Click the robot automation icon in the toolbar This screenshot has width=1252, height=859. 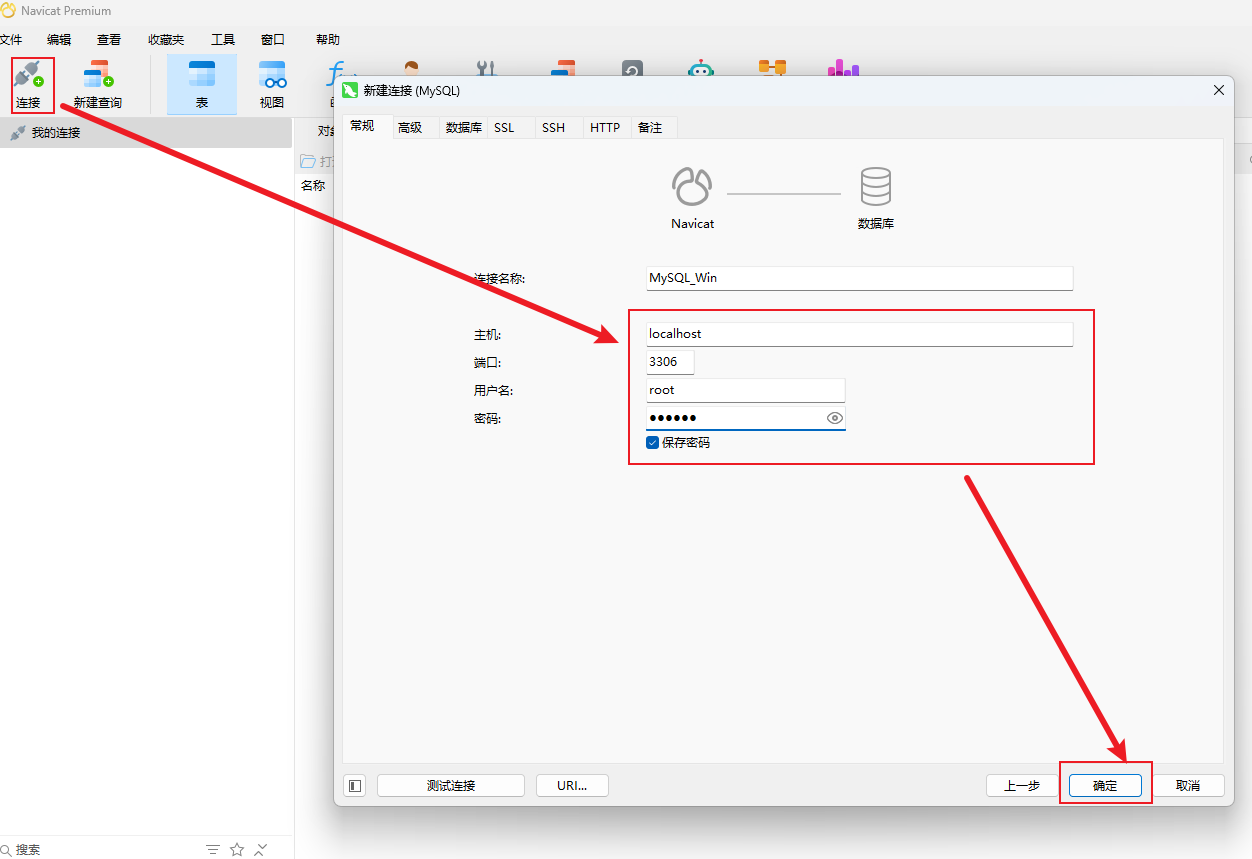(x=701, y=68)
